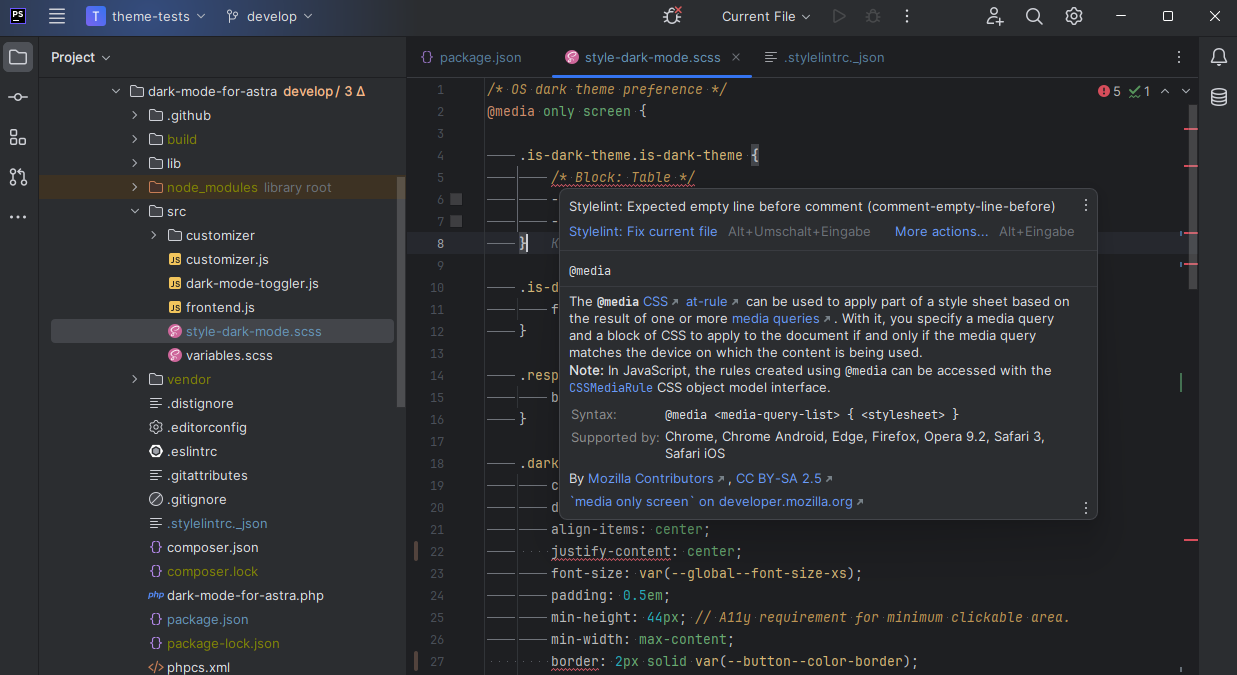Open the develop branch dropdown
Screen dimensions: 1237x675
(x=269, y=16)
